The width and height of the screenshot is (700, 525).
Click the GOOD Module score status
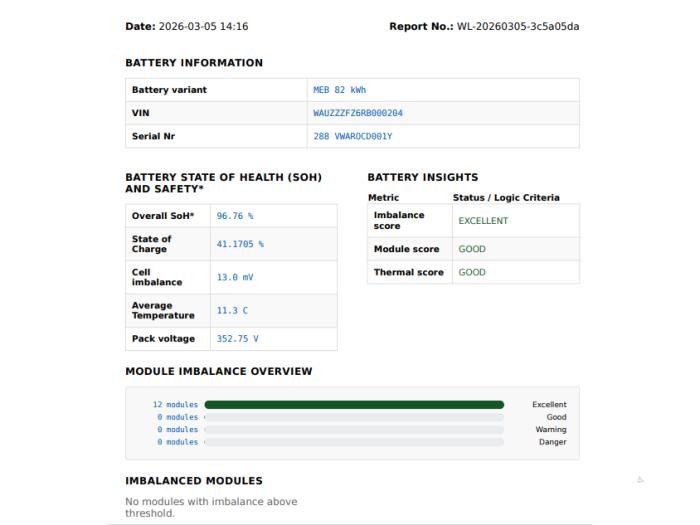pos(472,249)
